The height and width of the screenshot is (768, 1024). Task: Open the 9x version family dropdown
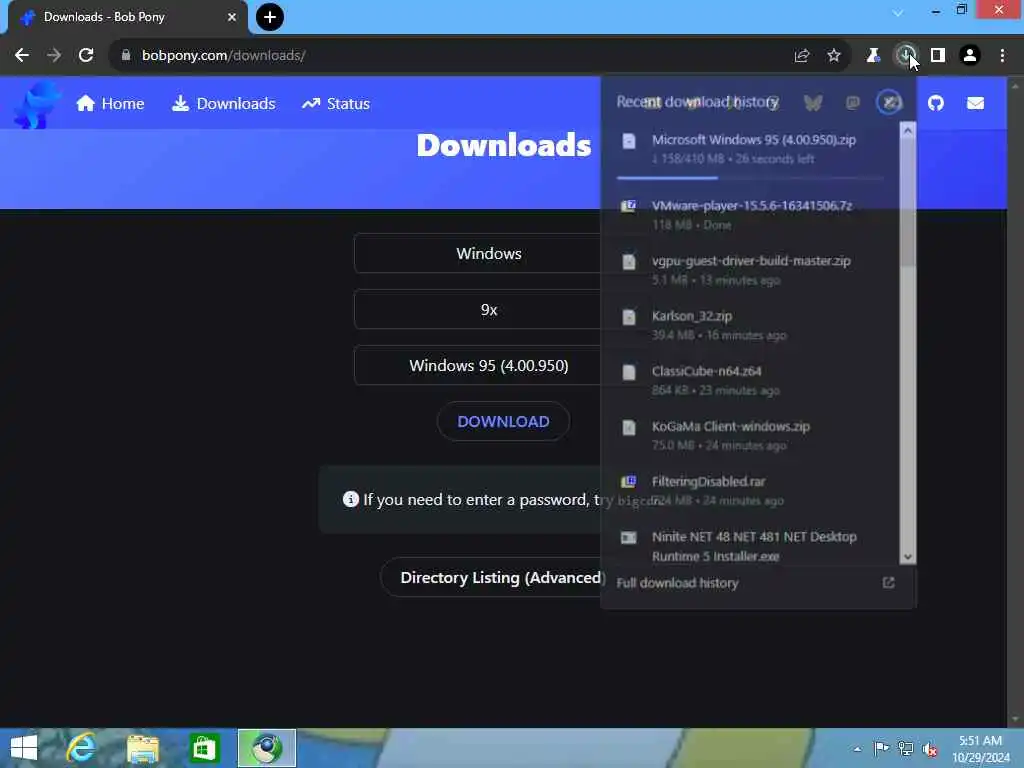(x=488, y=310)
